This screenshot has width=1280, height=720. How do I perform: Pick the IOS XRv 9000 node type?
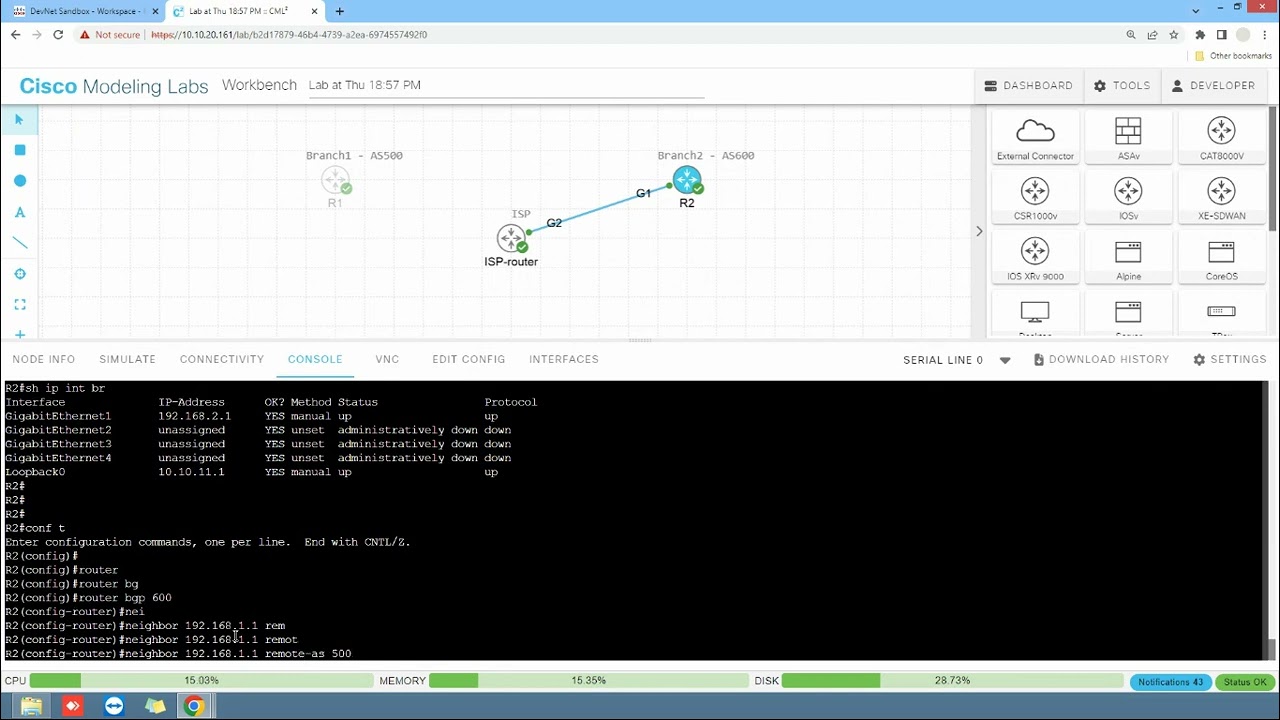click(1035, 259)
